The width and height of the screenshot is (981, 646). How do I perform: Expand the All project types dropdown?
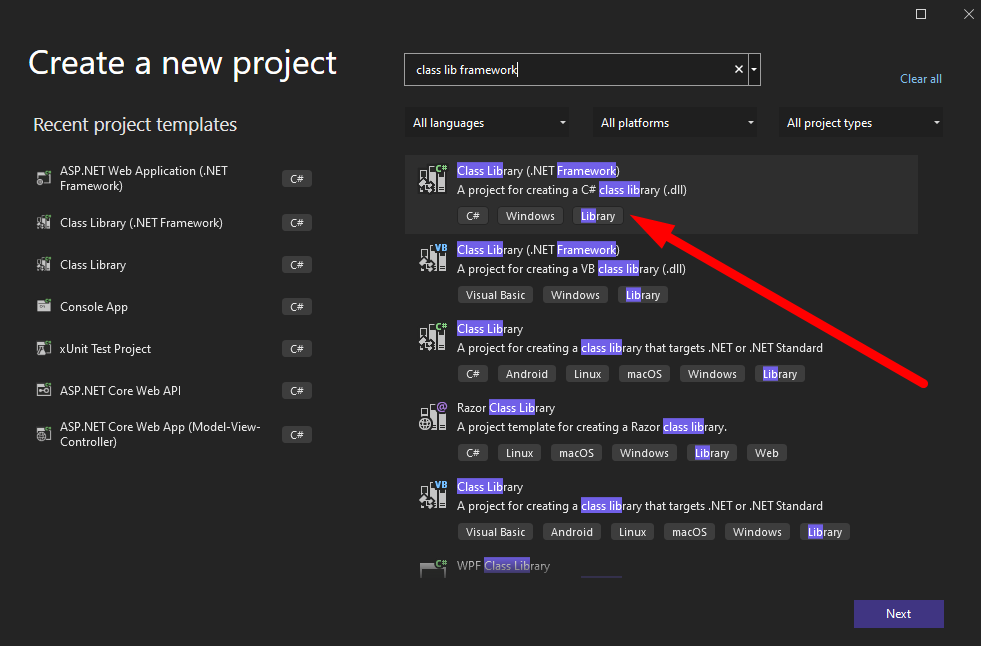click(x=861, y=123)
